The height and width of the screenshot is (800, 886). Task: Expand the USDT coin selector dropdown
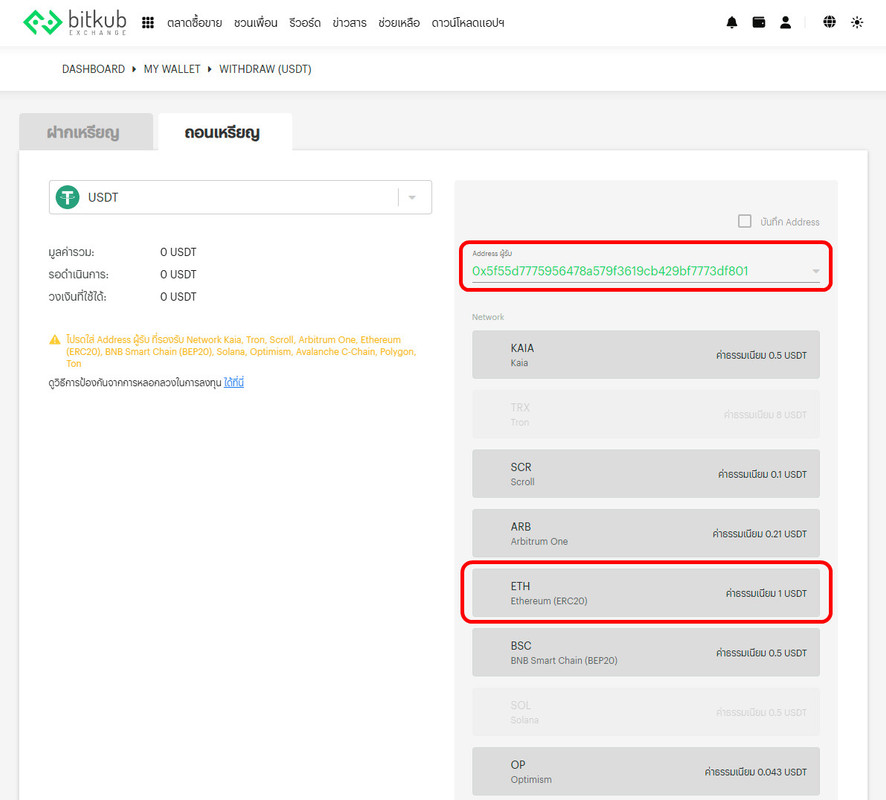tap(412, 197)
